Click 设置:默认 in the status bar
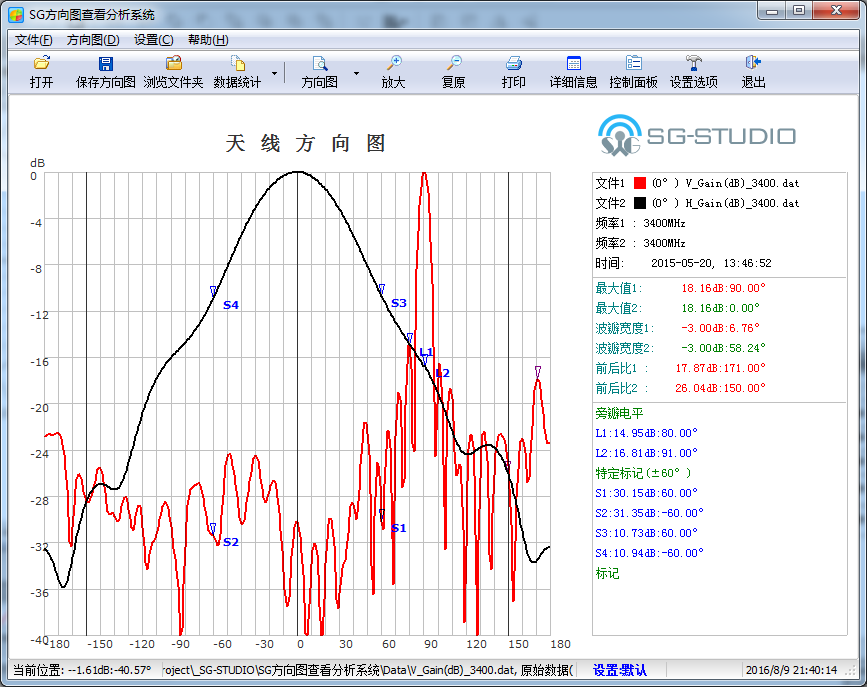867x687 pixels. point(620,670)
